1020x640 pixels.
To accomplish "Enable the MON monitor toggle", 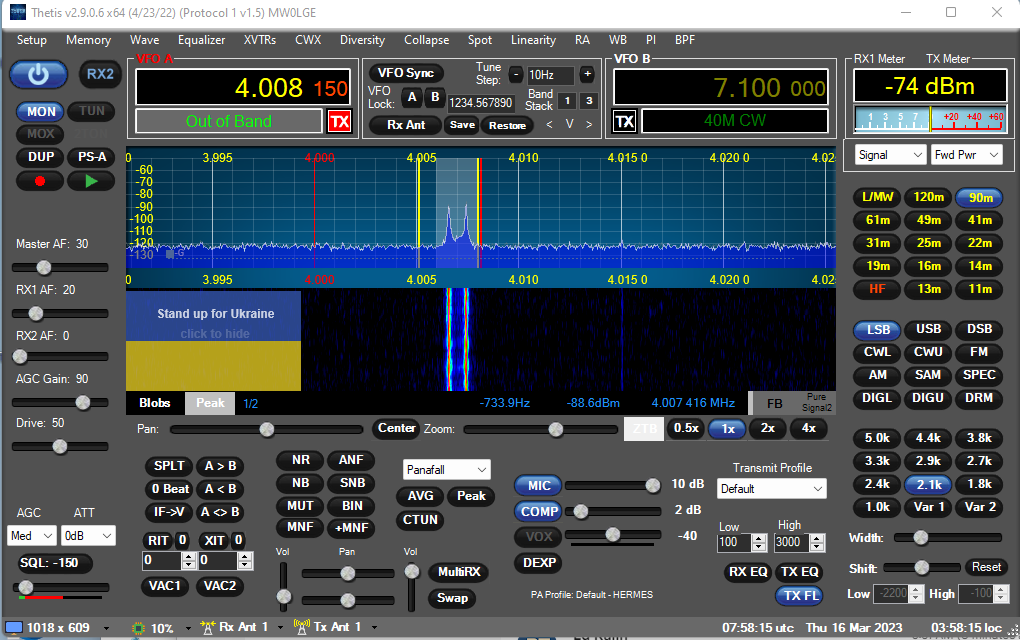I will click(x=41, y=111).
